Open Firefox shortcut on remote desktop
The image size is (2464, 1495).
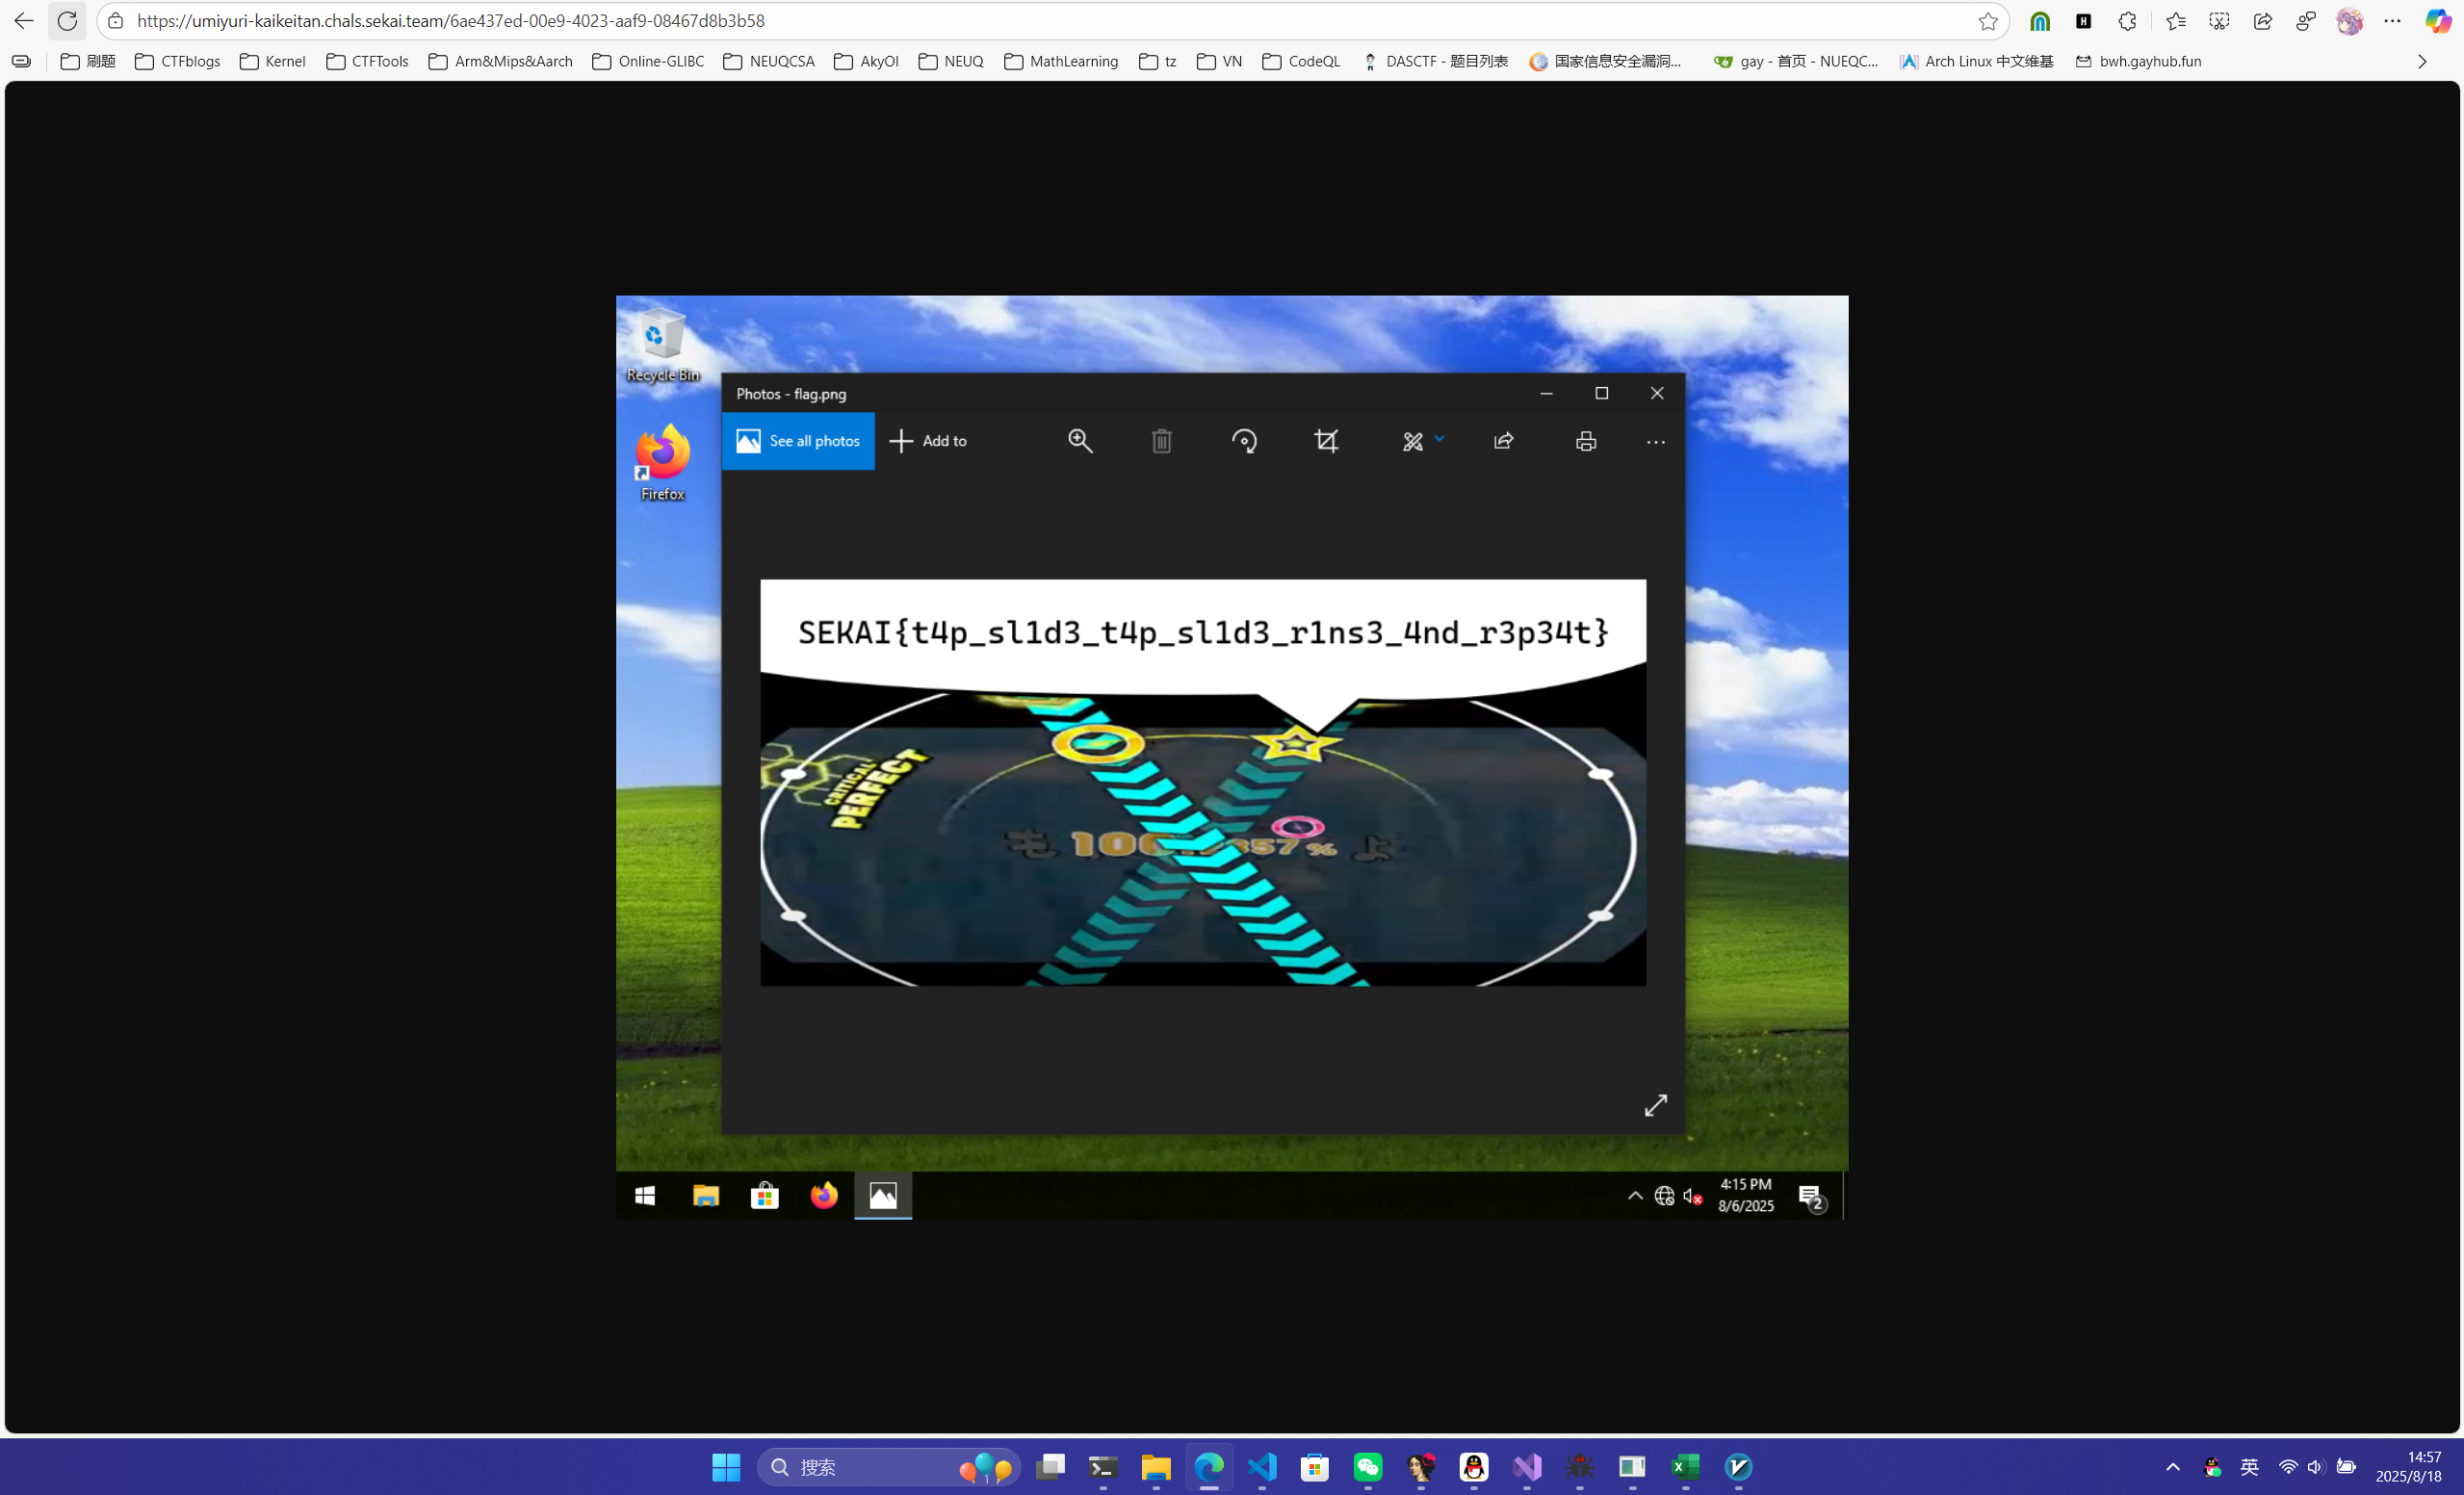[x=662, y=462]
